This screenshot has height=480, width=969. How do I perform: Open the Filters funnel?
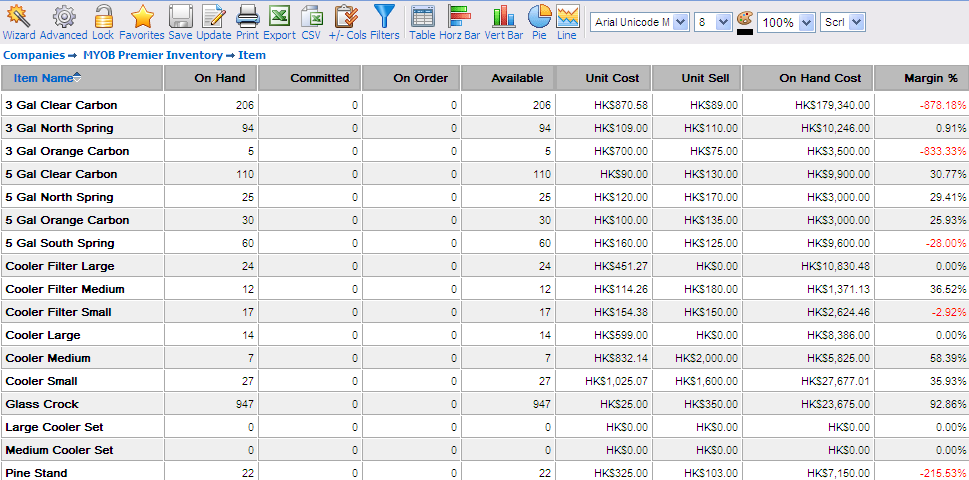point(384,23)
